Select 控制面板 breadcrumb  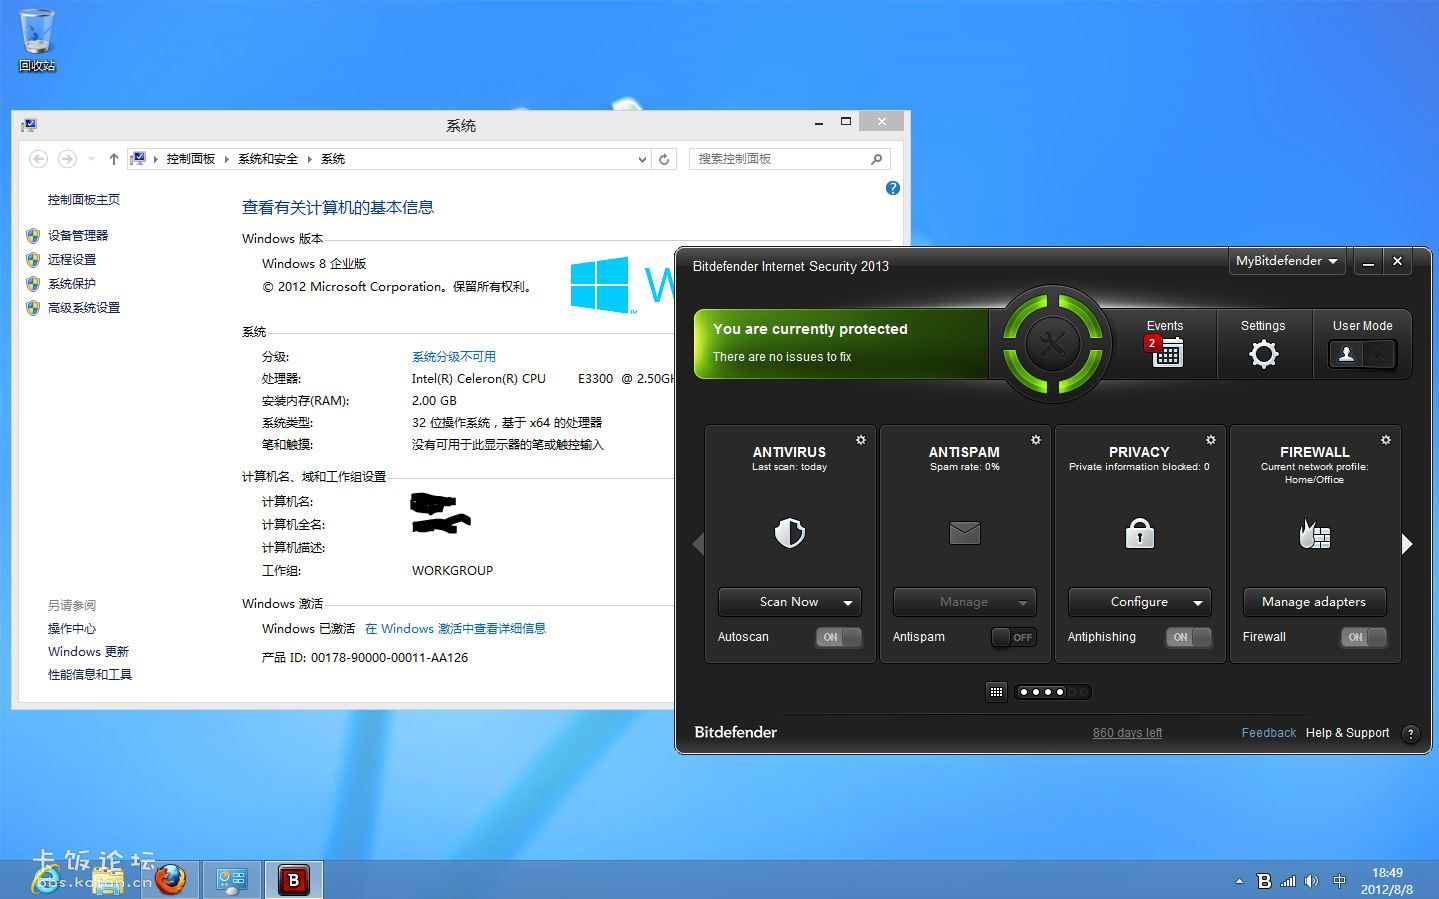click(191, 159)
